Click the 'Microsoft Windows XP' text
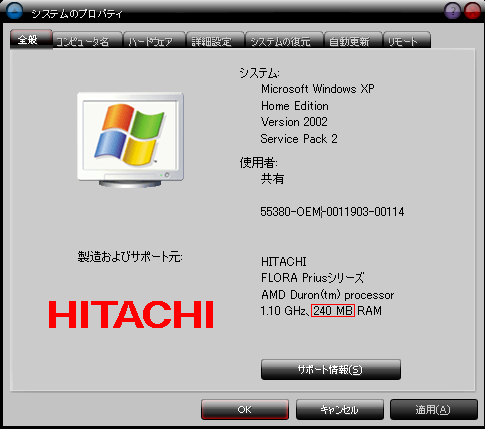Screen dimensions: 485x429 tap(317, 89)
